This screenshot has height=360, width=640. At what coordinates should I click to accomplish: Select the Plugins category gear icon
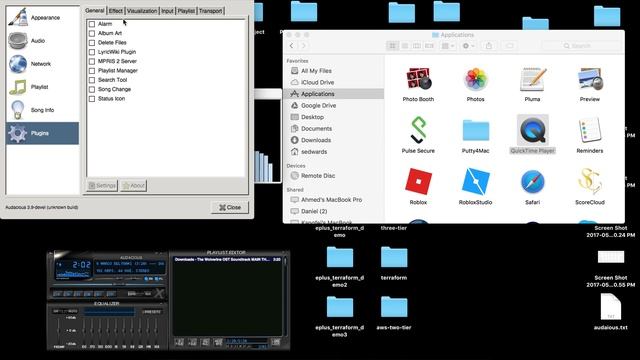[x=18, y=133]
